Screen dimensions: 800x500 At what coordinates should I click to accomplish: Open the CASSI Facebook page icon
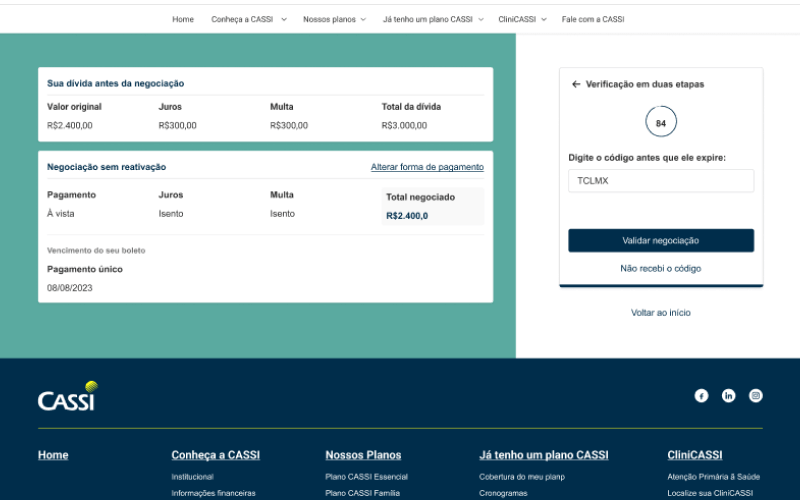[701, 395]
